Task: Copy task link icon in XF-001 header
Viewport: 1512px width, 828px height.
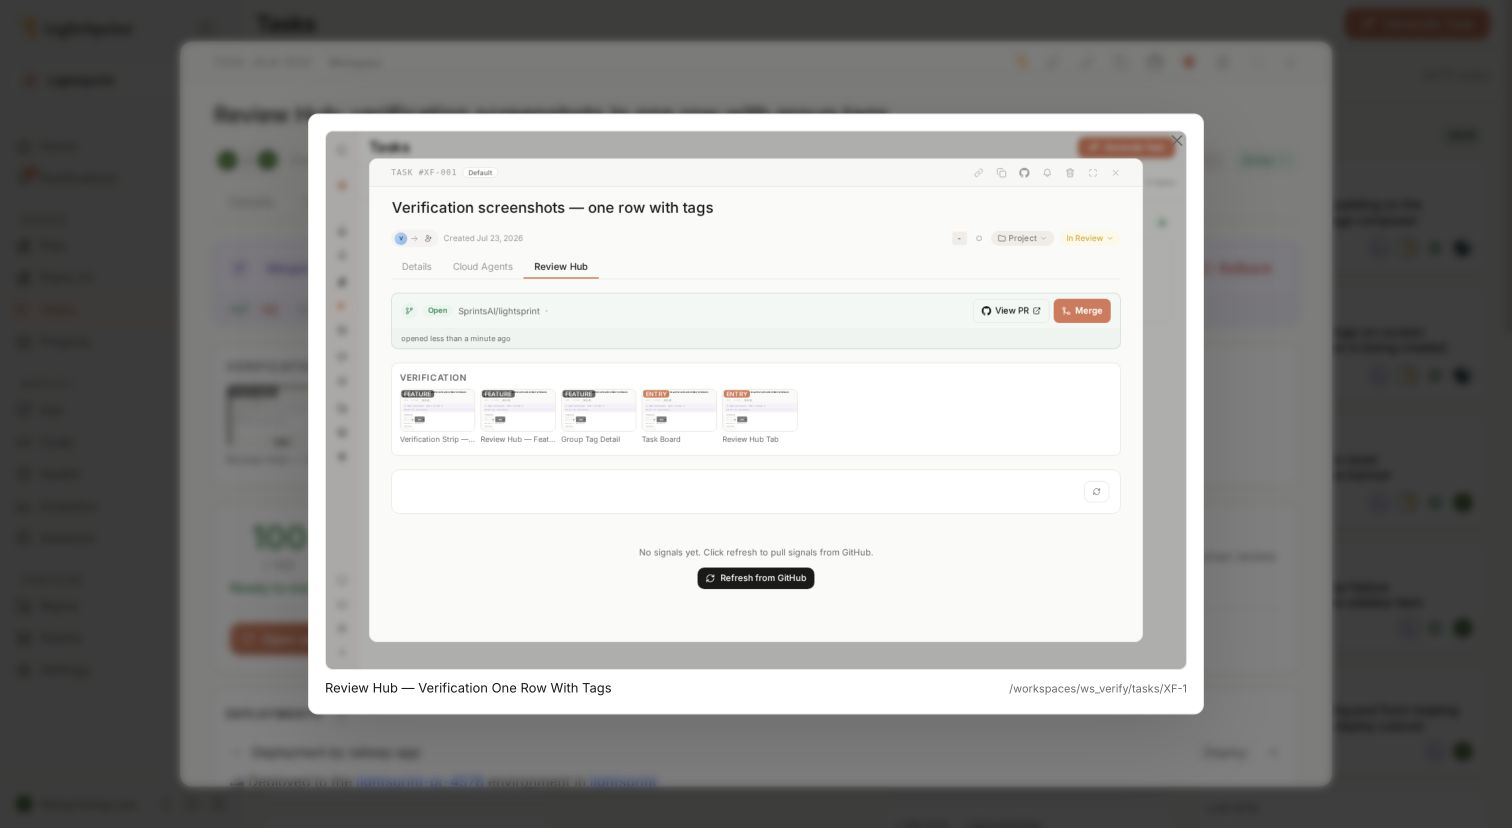Action: pos(979,173)
